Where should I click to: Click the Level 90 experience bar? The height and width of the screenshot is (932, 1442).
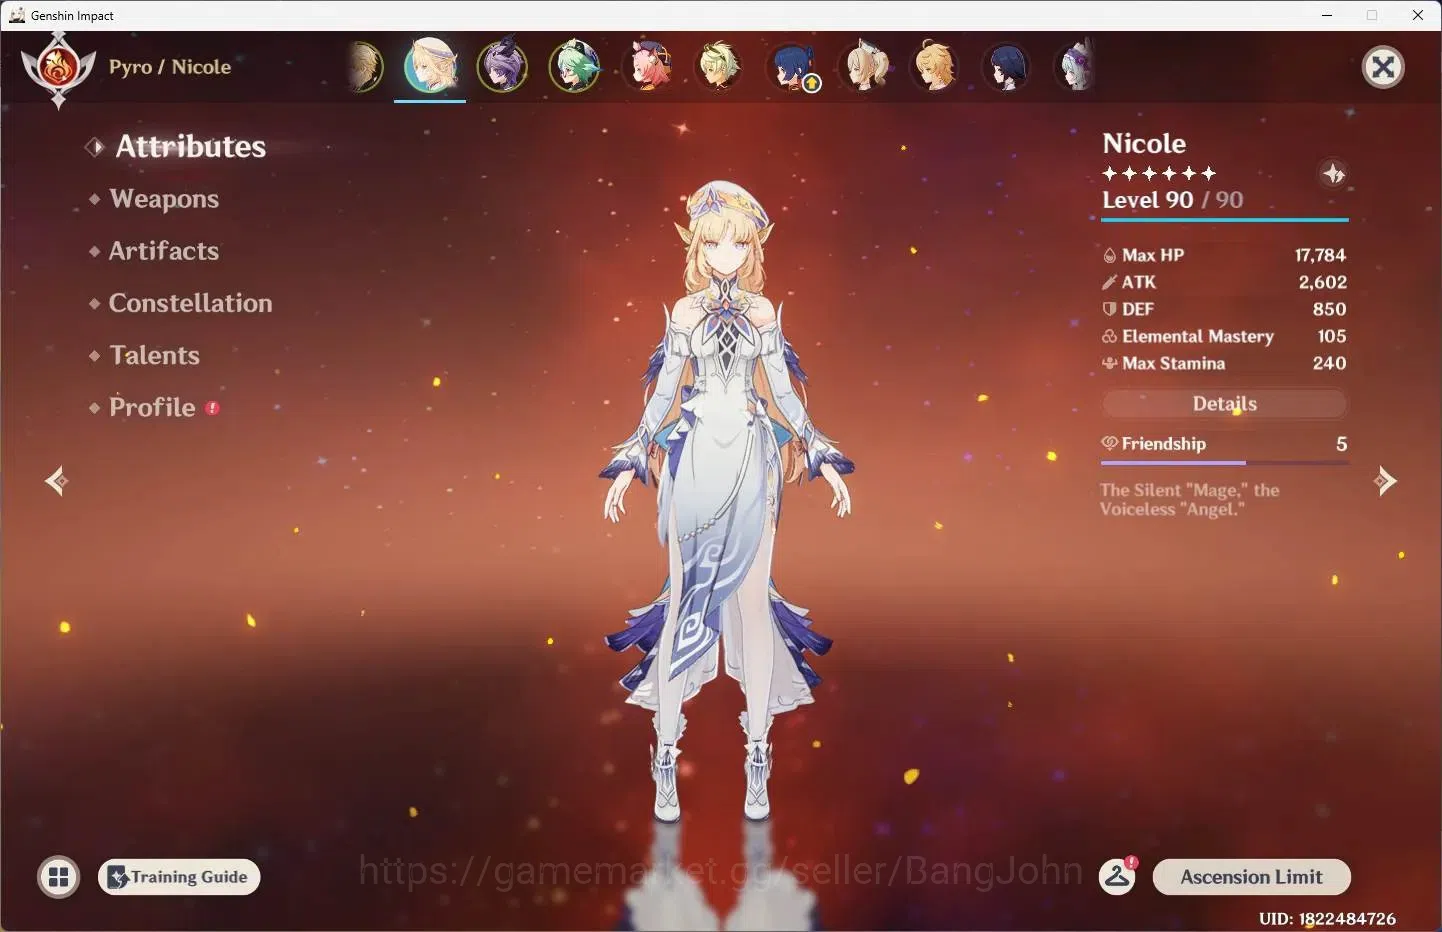(x=1225, y=219)
